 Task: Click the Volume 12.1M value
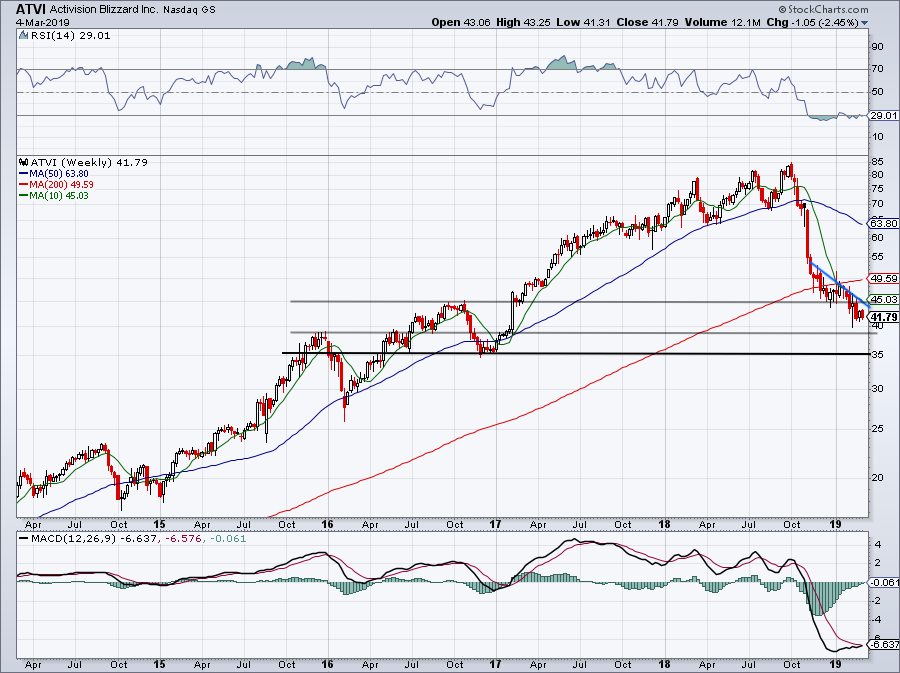[723, 22]
